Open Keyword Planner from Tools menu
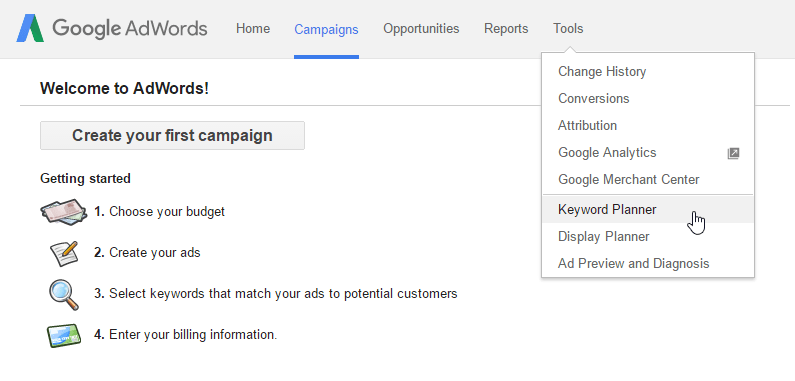The width and height of the screenshot is (795, 381). coord(648,210)
